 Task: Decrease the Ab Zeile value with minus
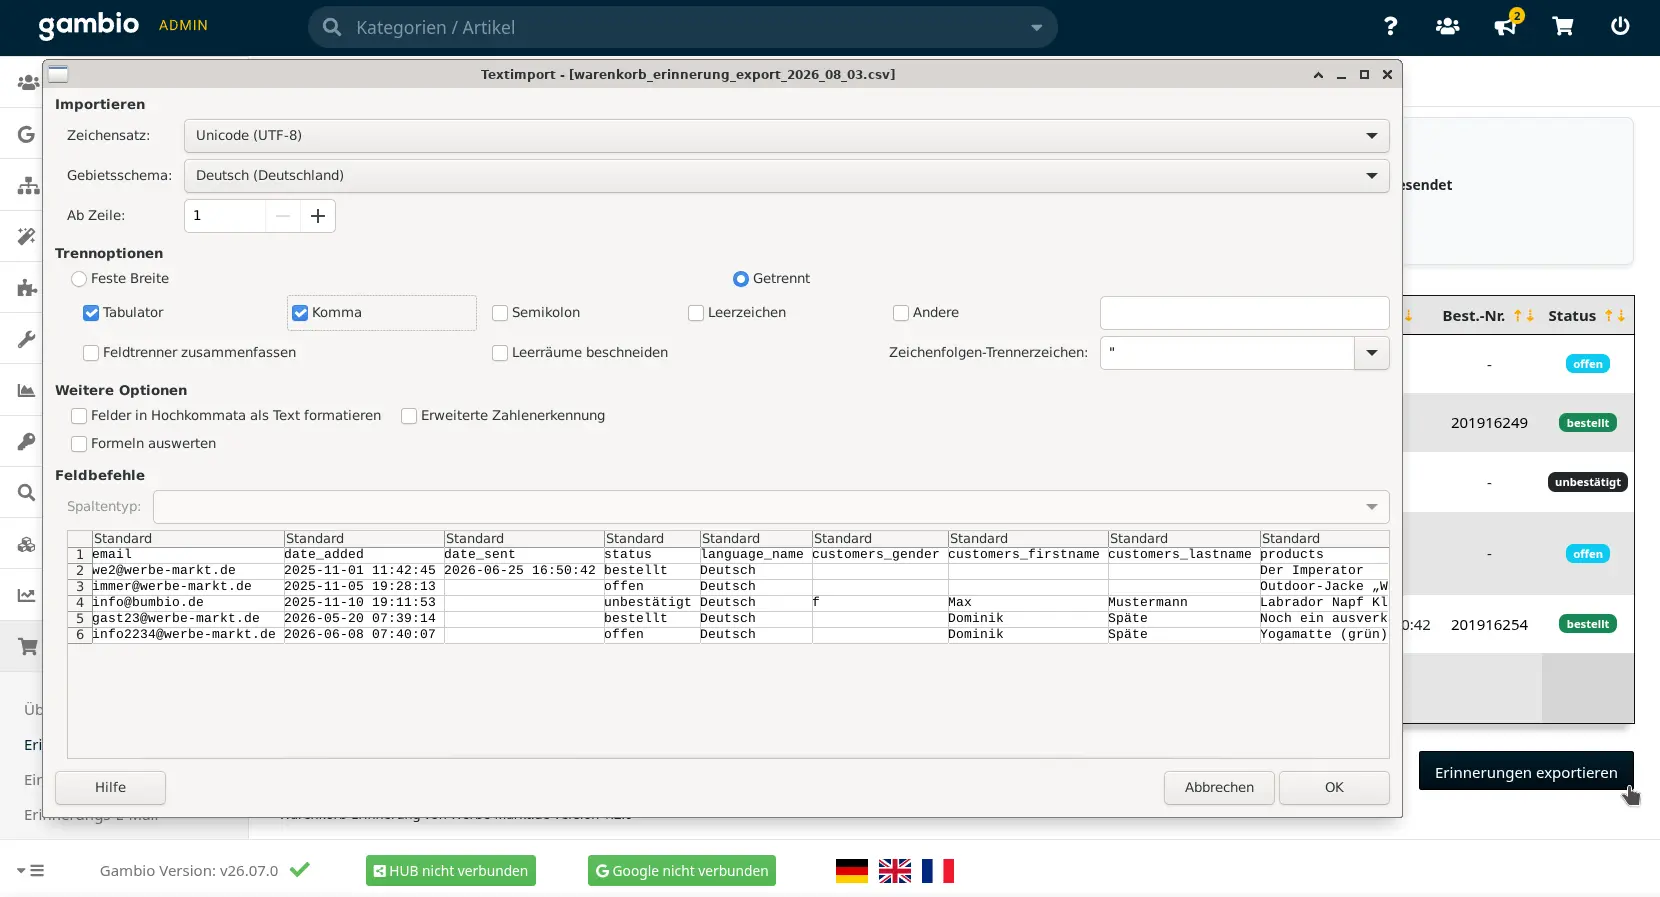click(283, 216)
